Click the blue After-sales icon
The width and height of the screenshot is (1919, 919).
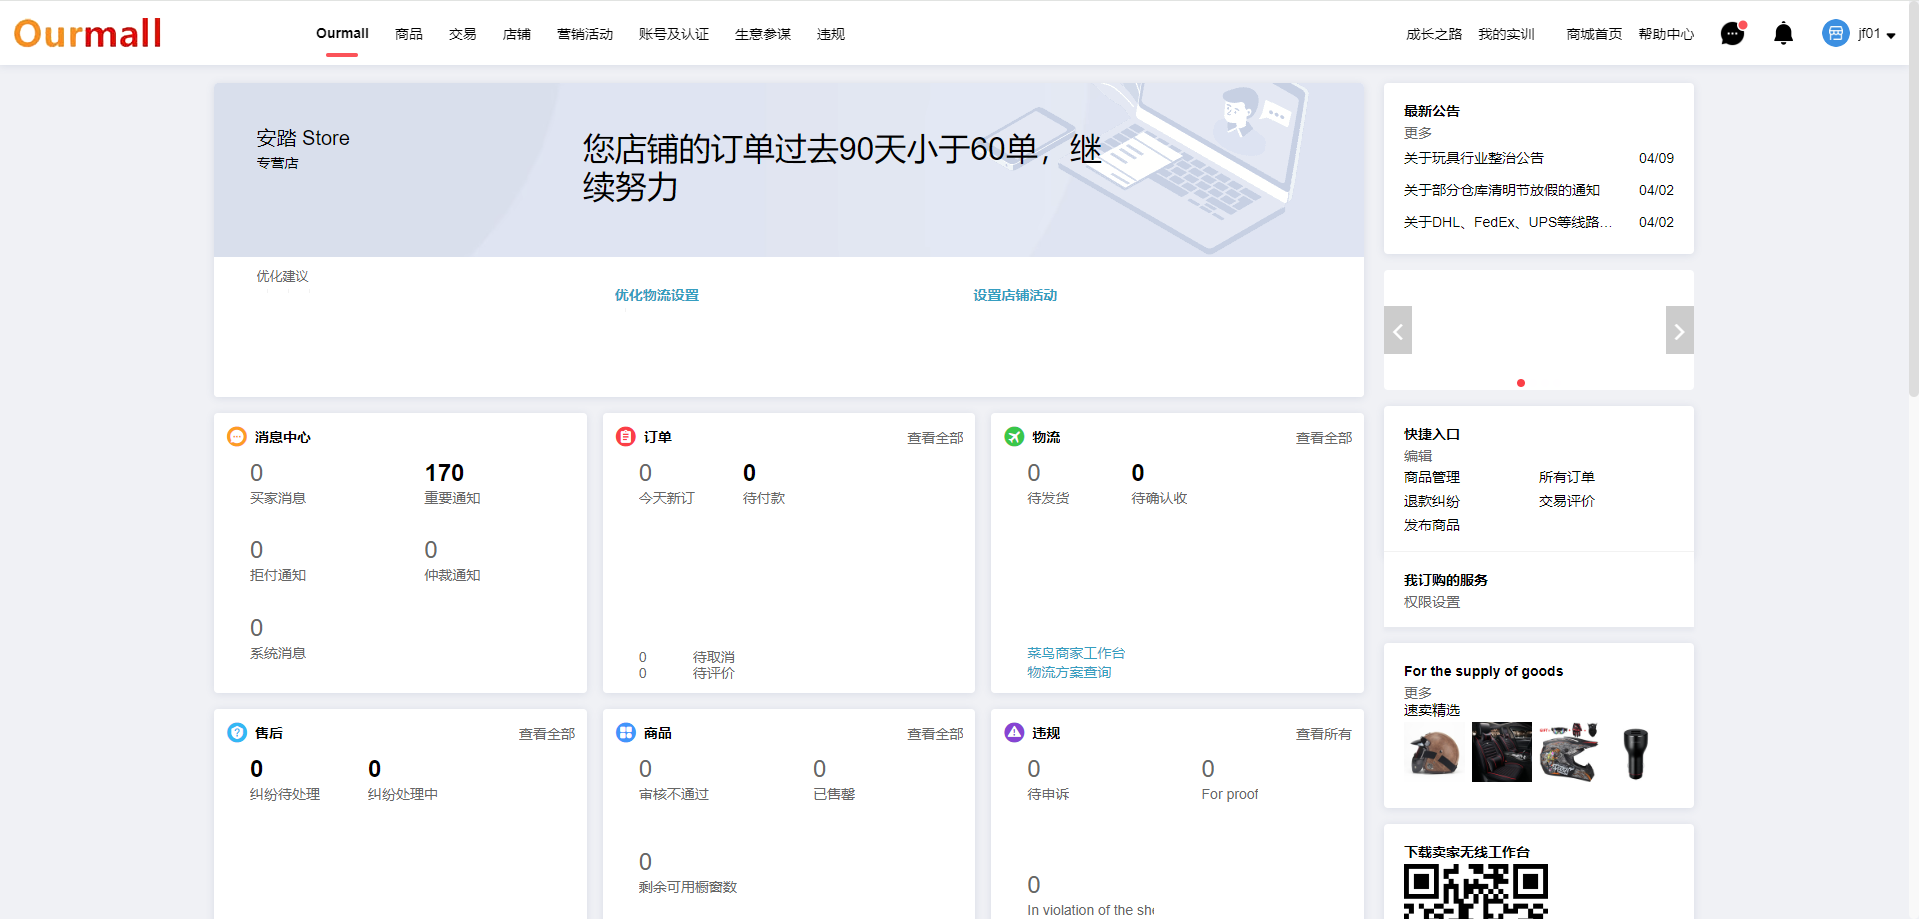click(237, 733)
